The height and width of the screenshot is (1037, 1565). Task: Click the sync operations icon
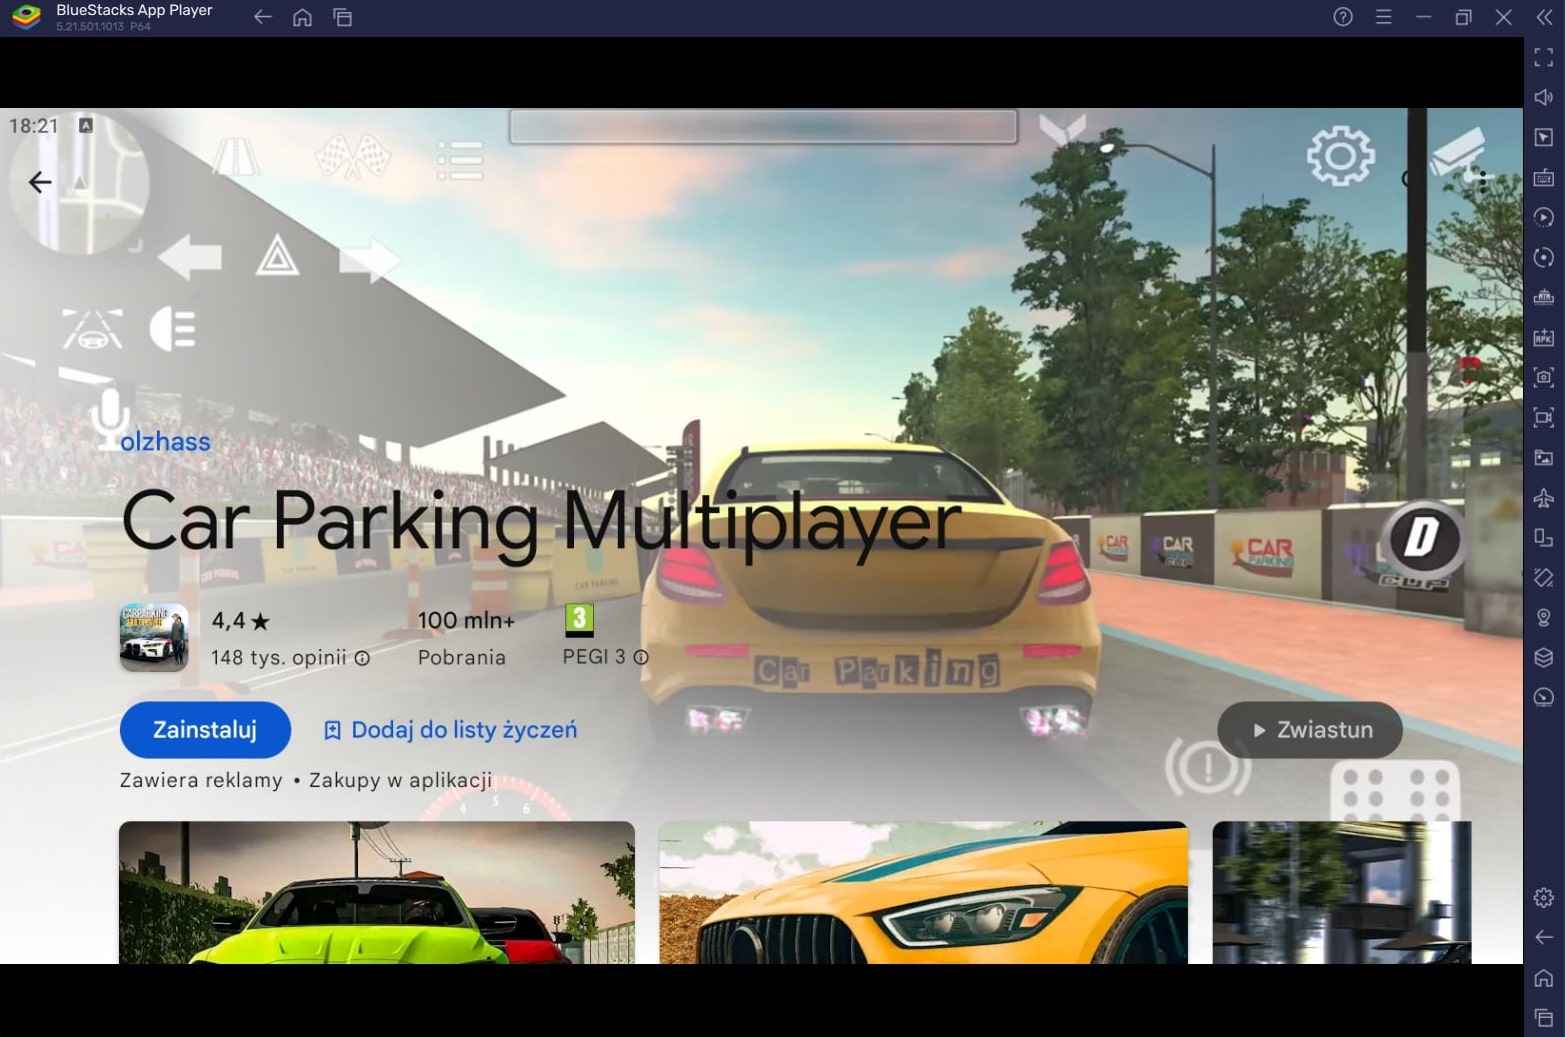click(1544, 257)
